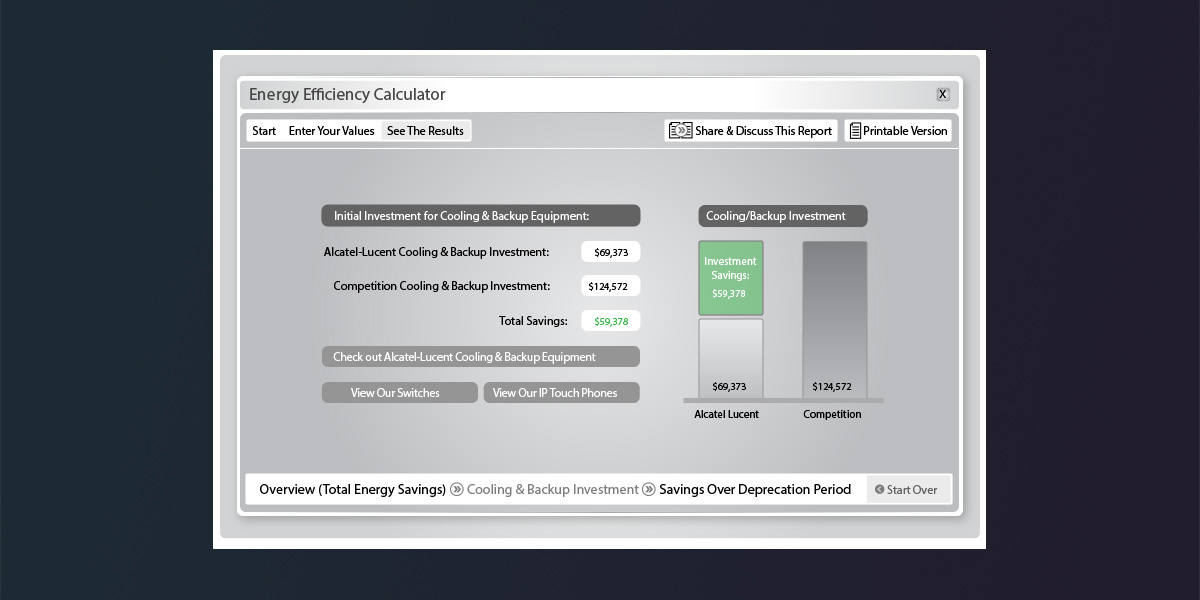This screenshot has width=1200, height=600.
Task: Click the Printable Version document icon
Action: tap(855, 131)
